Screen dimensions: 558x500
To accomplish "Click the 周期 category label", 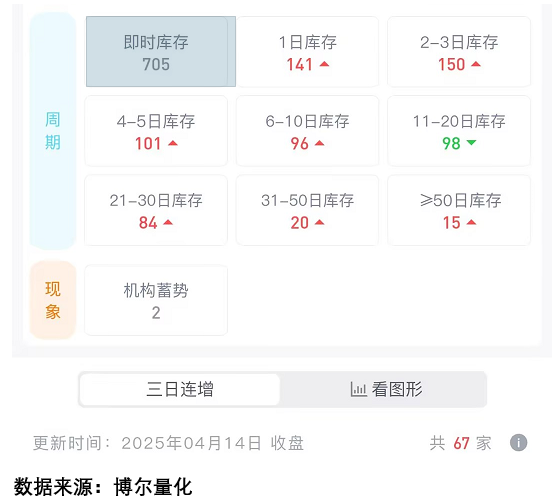I will [53, 131].
